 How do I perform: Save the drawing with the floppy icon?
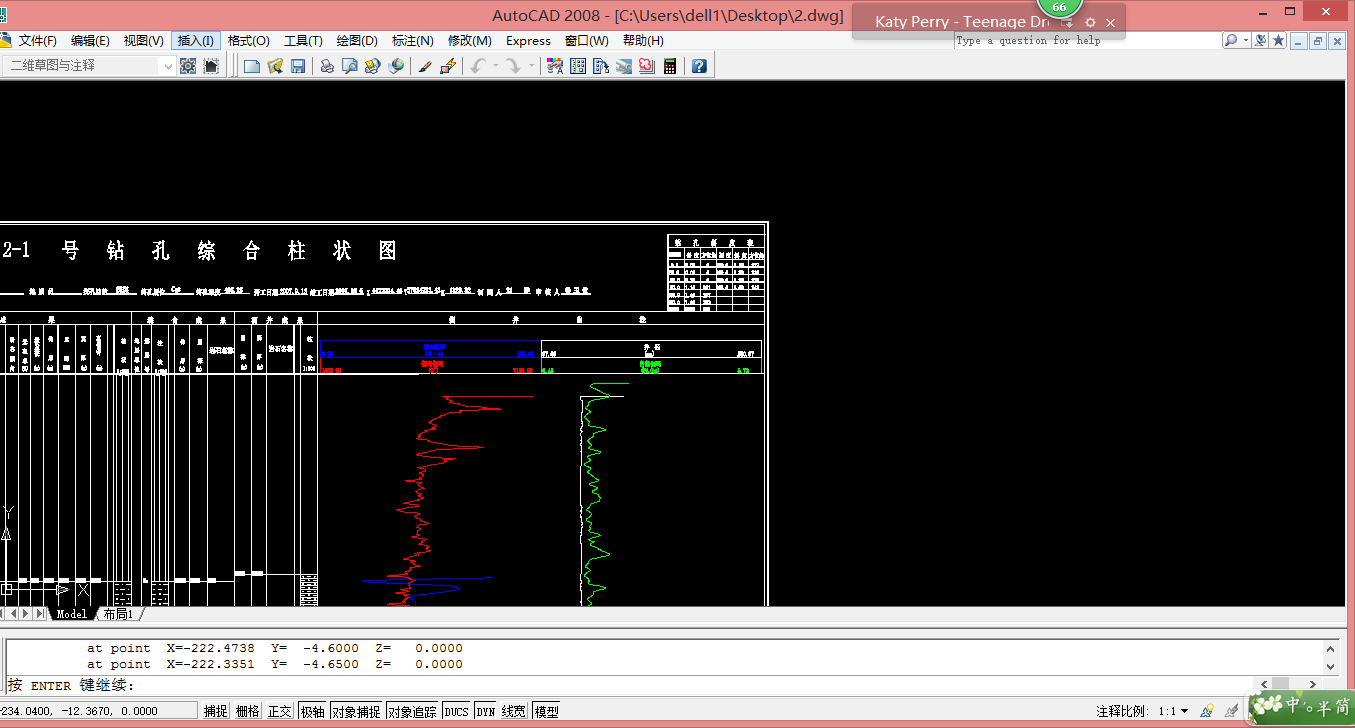pyautogui.click(x=297, y=66)
